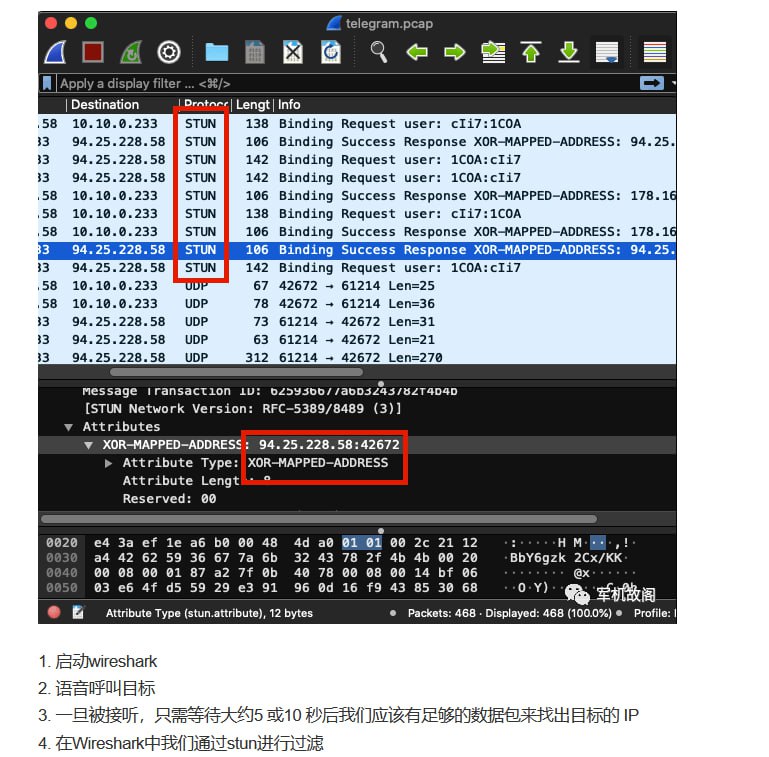Select the first Binding Request user: cIi7:1COA row

click(357, 124)
